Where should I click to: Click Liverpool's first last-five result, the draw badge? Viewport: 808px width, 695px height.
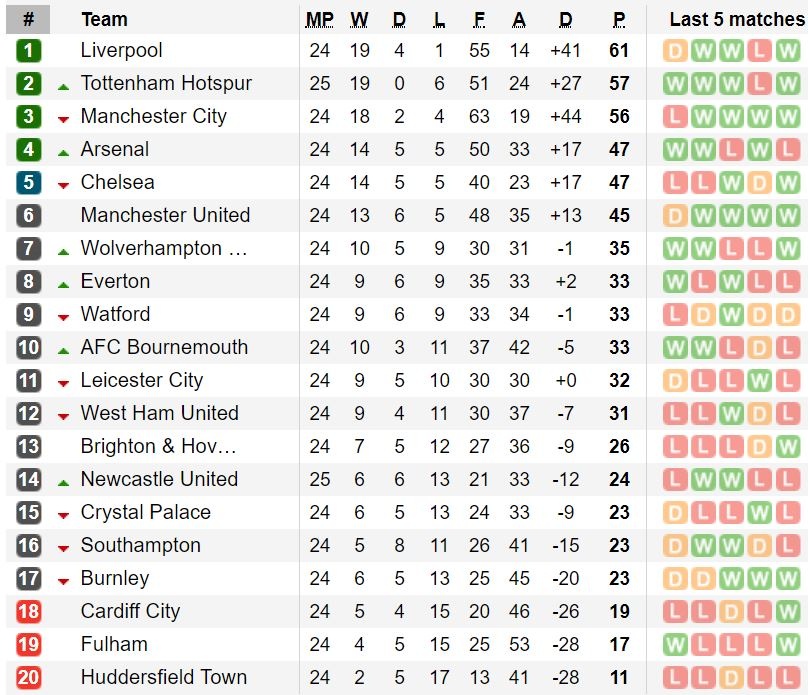pos(675,51)
